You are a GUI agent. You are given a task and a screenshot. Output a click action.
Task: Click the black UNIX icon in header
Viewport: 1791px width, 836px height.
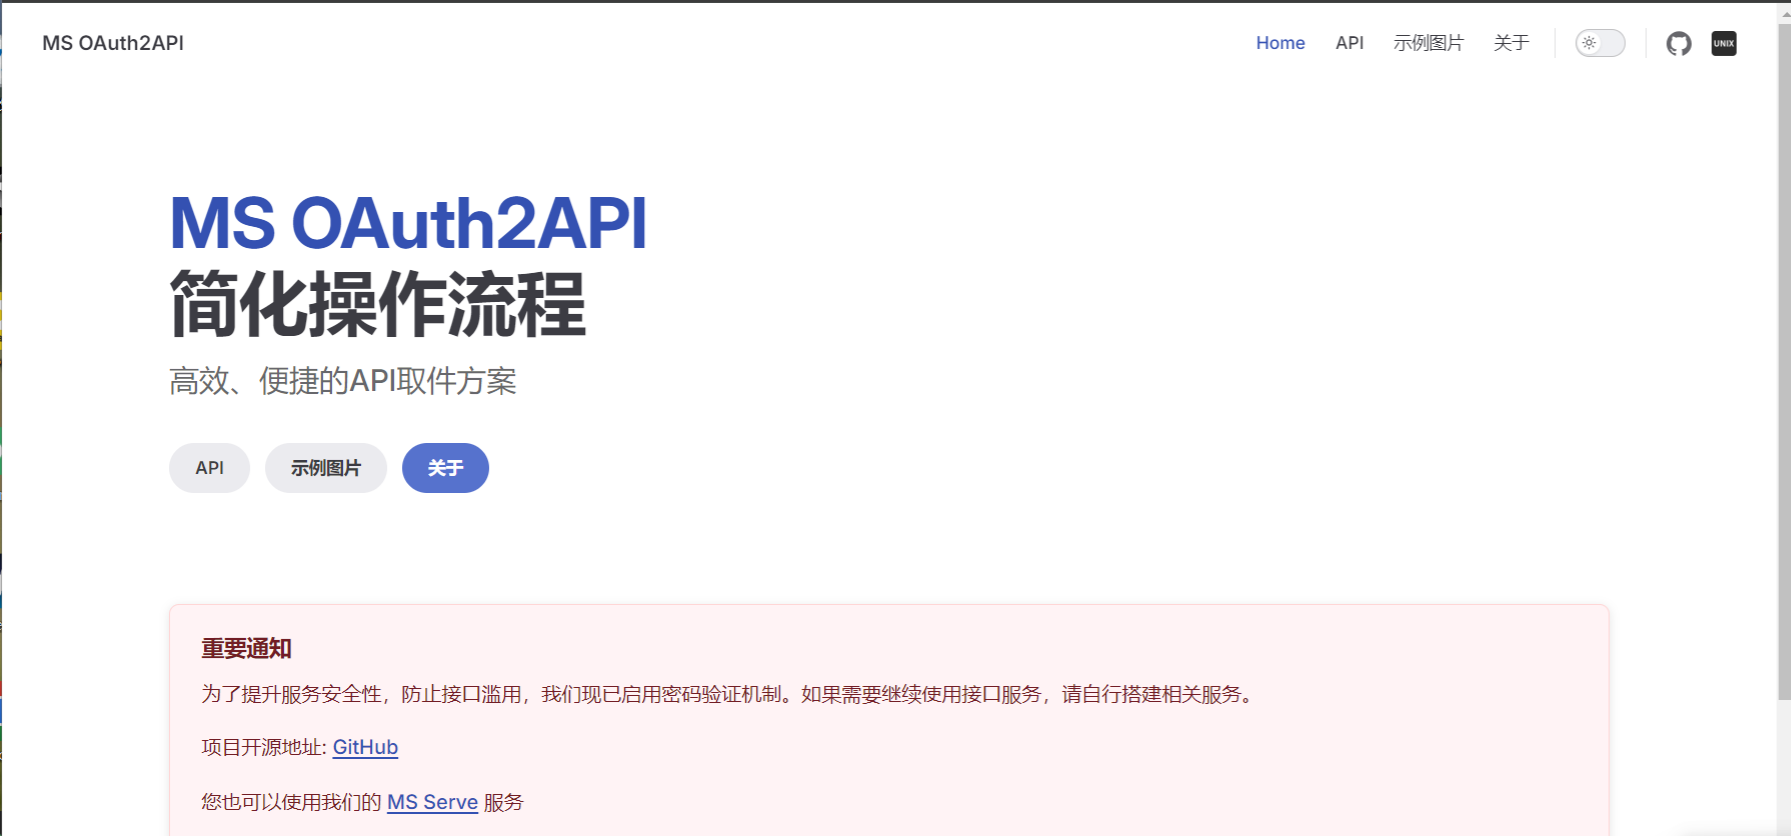(1723, 43)
